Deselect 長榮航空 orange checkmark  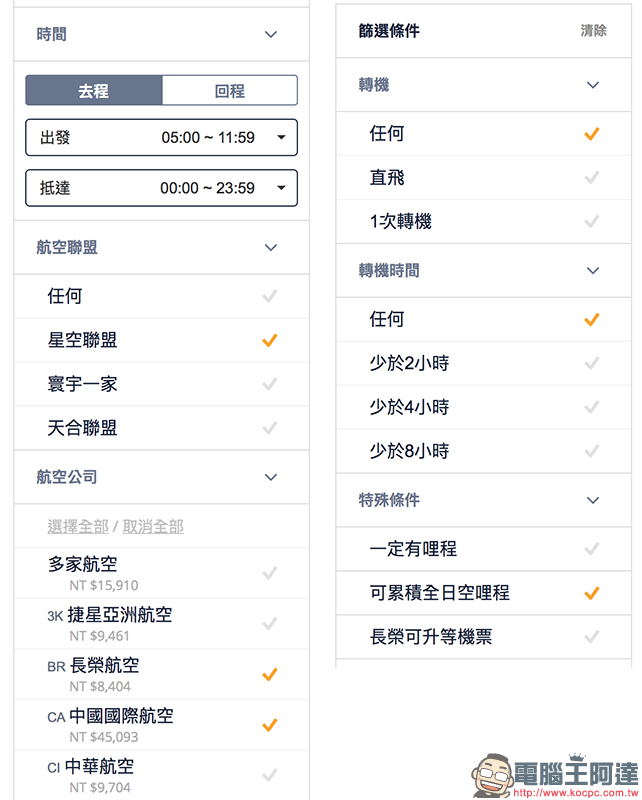269,674
